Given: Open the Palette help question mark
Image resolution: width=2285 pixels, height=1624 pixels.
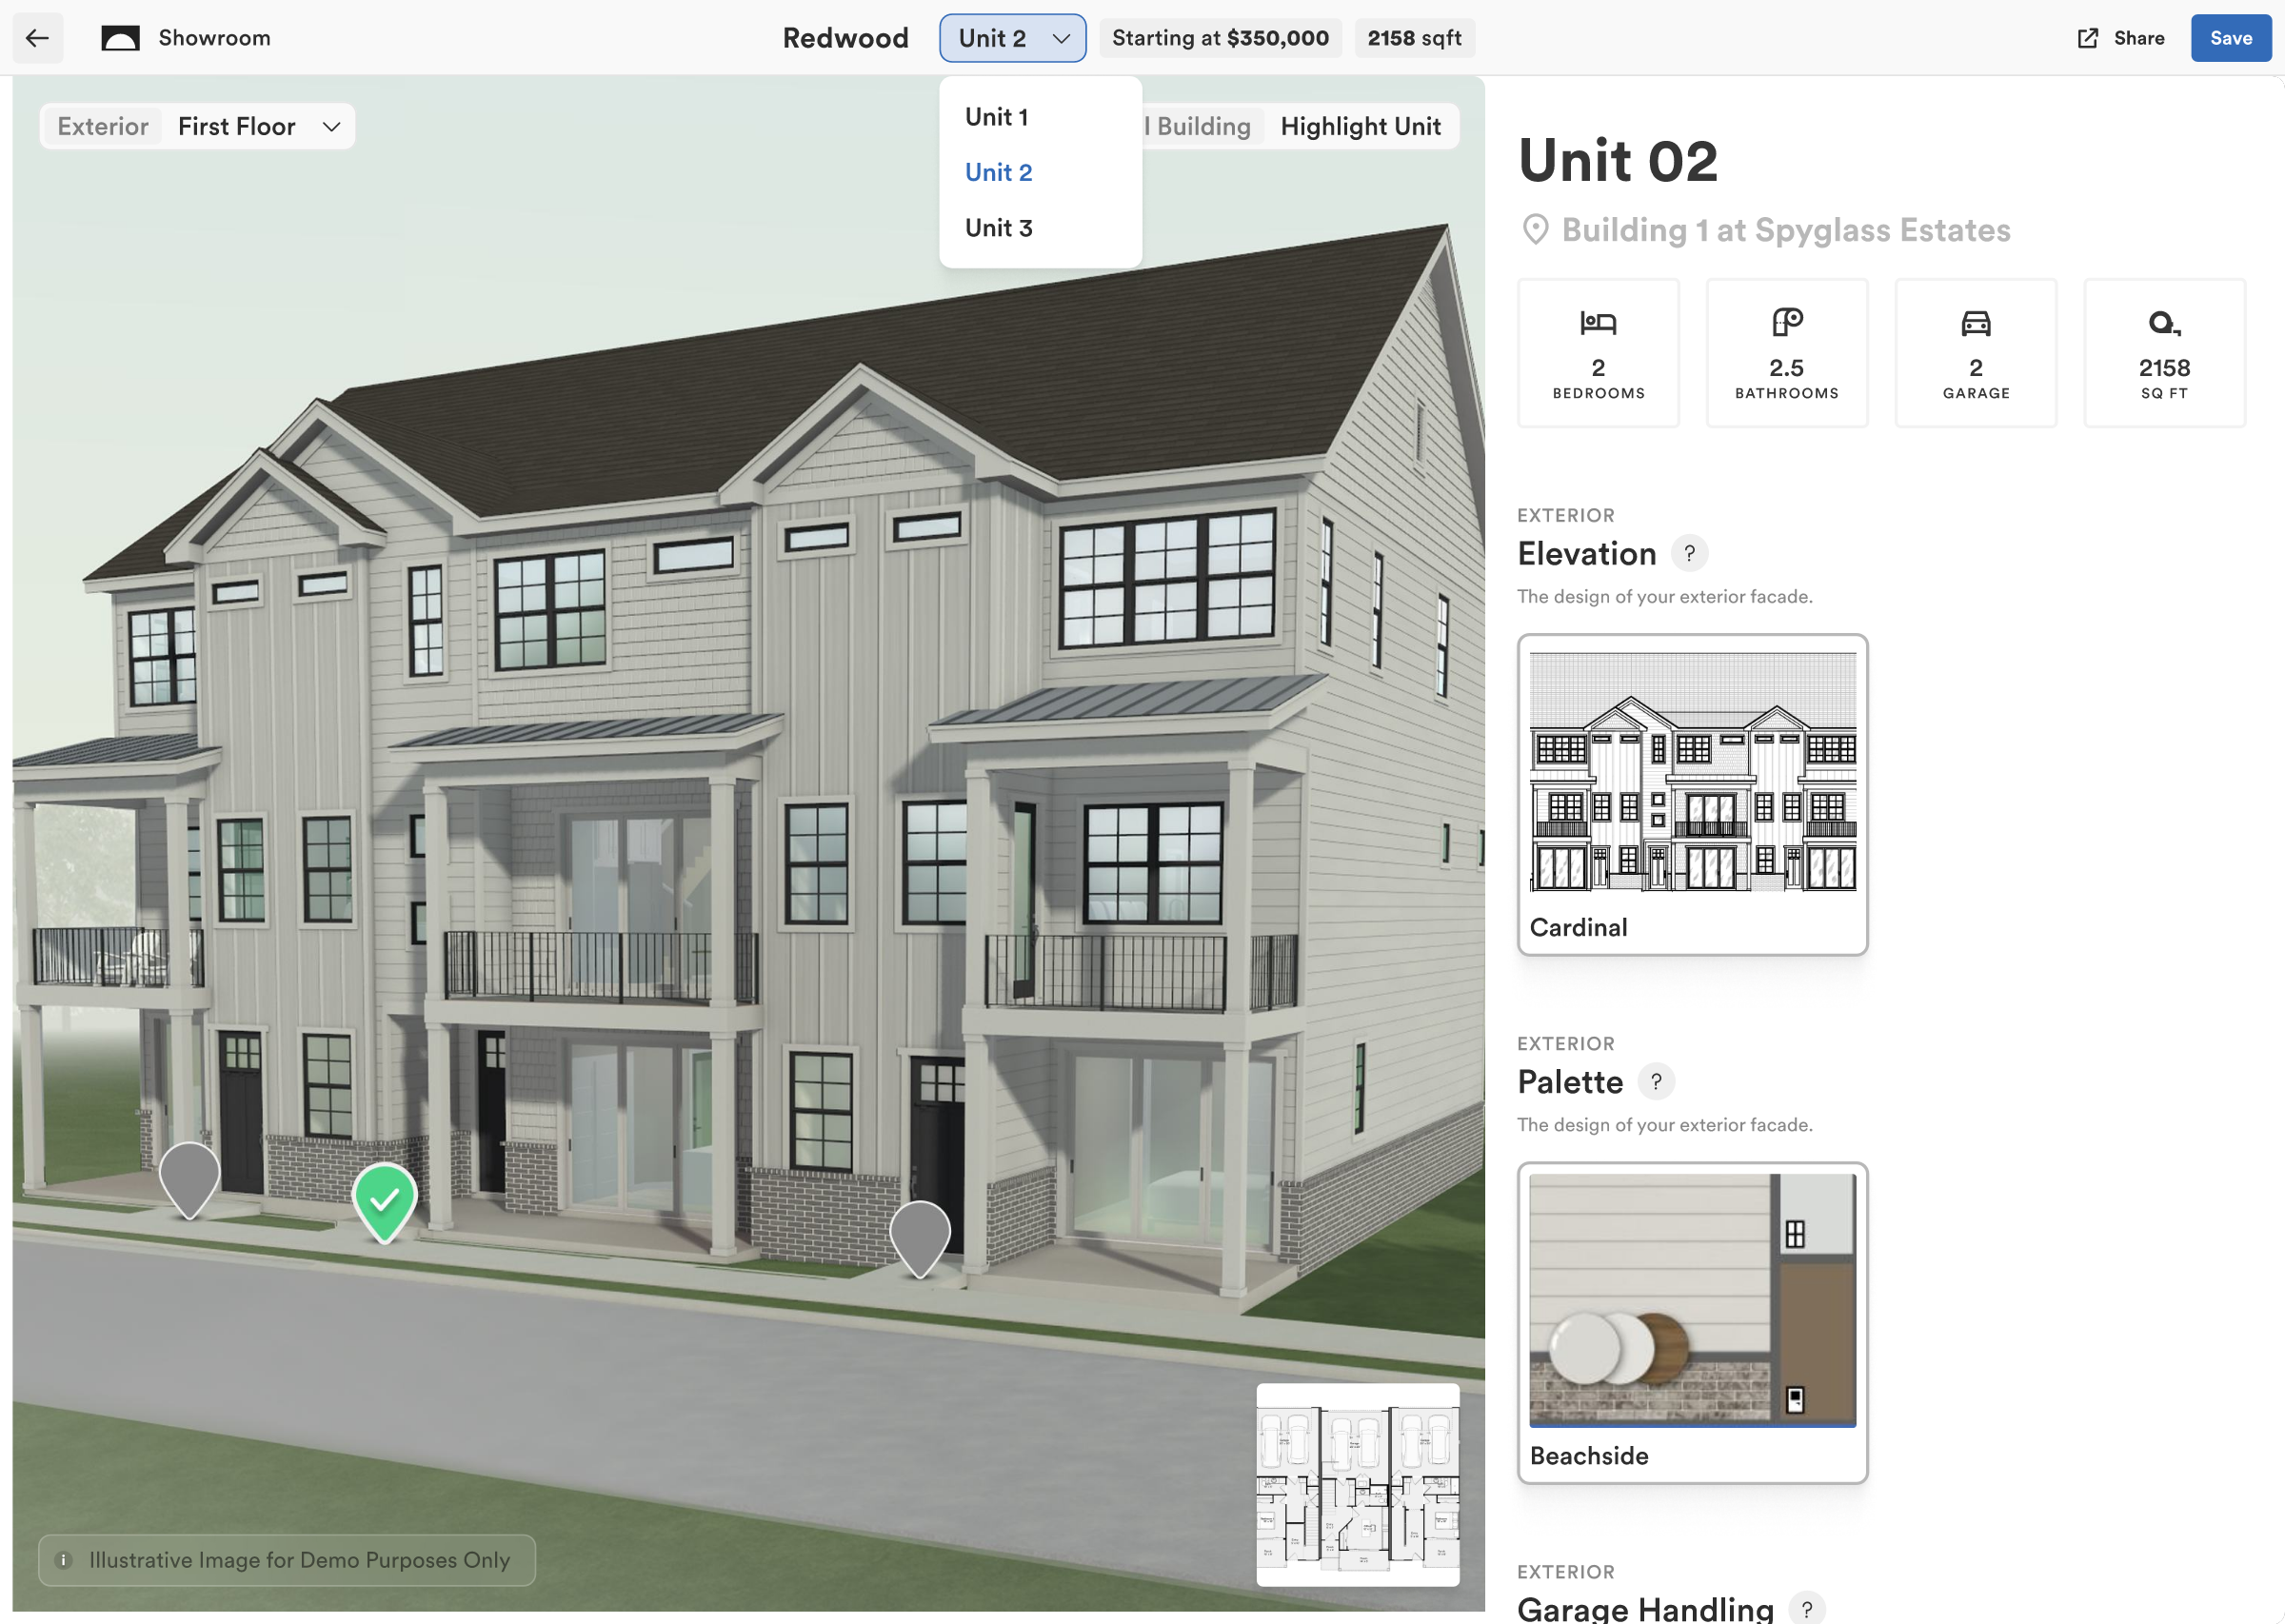Looking at the screenshot, I should coord(1656,1081).
